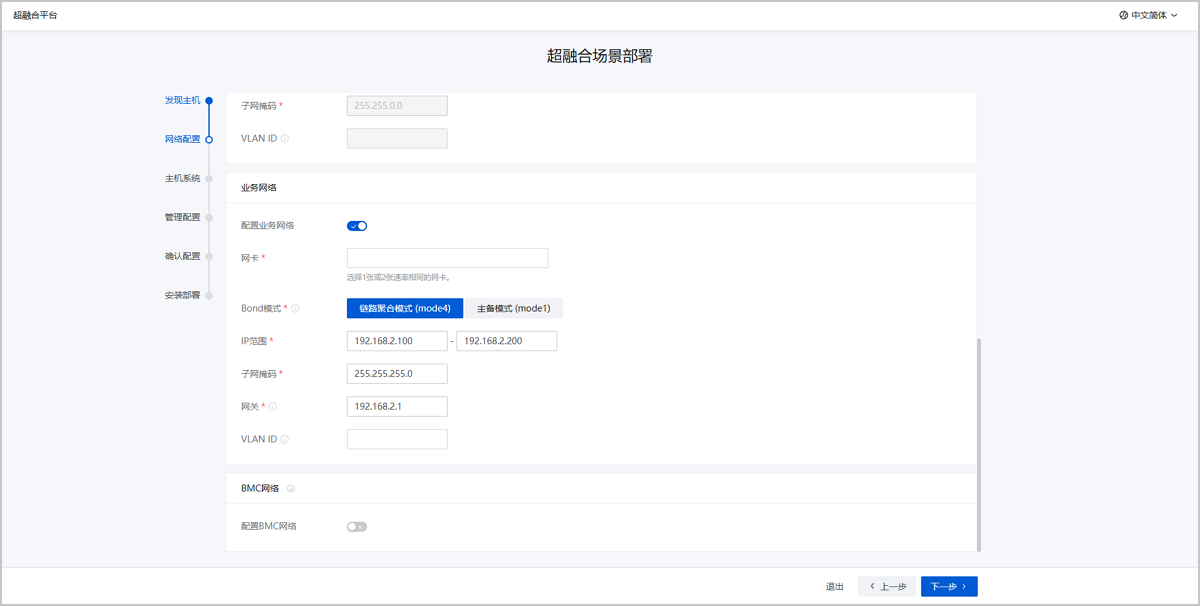Screen dimensions: 1200x606
Task: Click the info icon next to 网关
Action: point(272,407)
